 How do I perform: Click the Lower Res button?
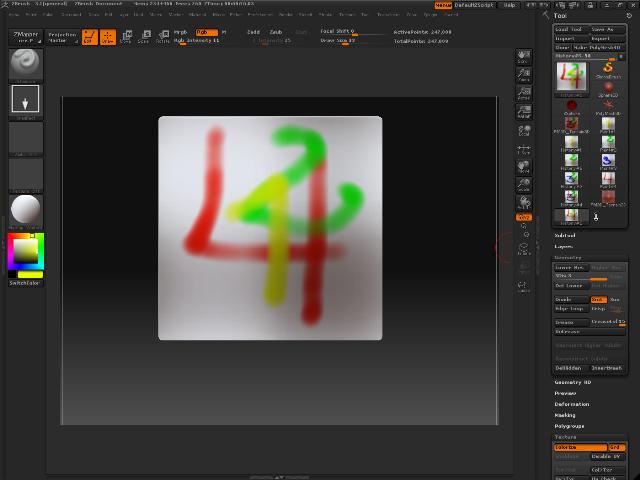tap(571, 268)
